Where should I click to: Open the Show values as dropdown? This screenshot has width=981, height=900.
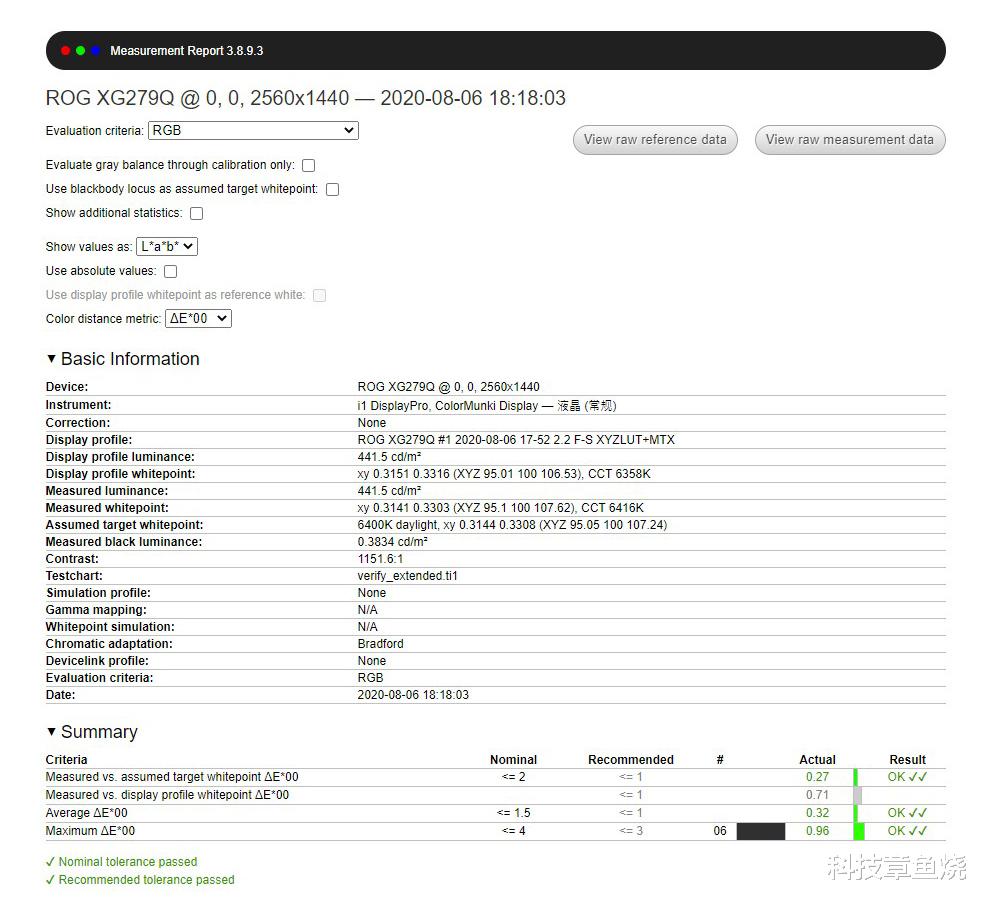pos(166,246)
